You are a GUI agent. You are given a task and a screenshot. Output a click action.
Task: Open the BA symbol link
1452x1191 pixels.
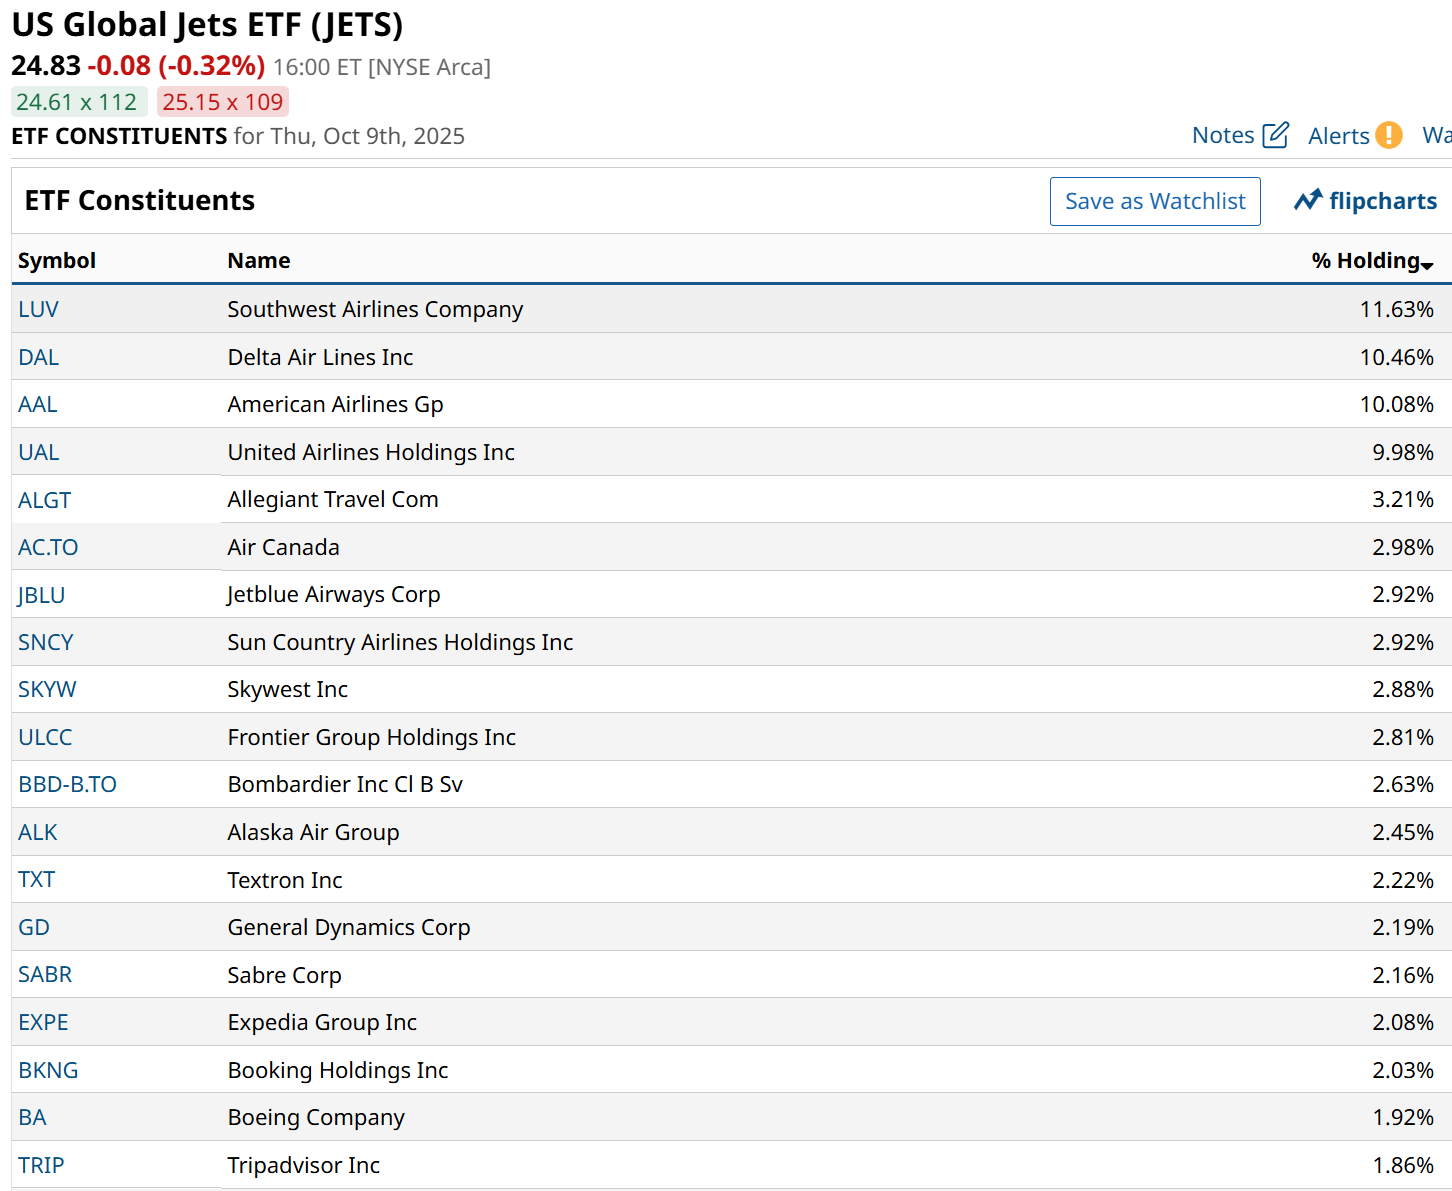point(32,1117)
